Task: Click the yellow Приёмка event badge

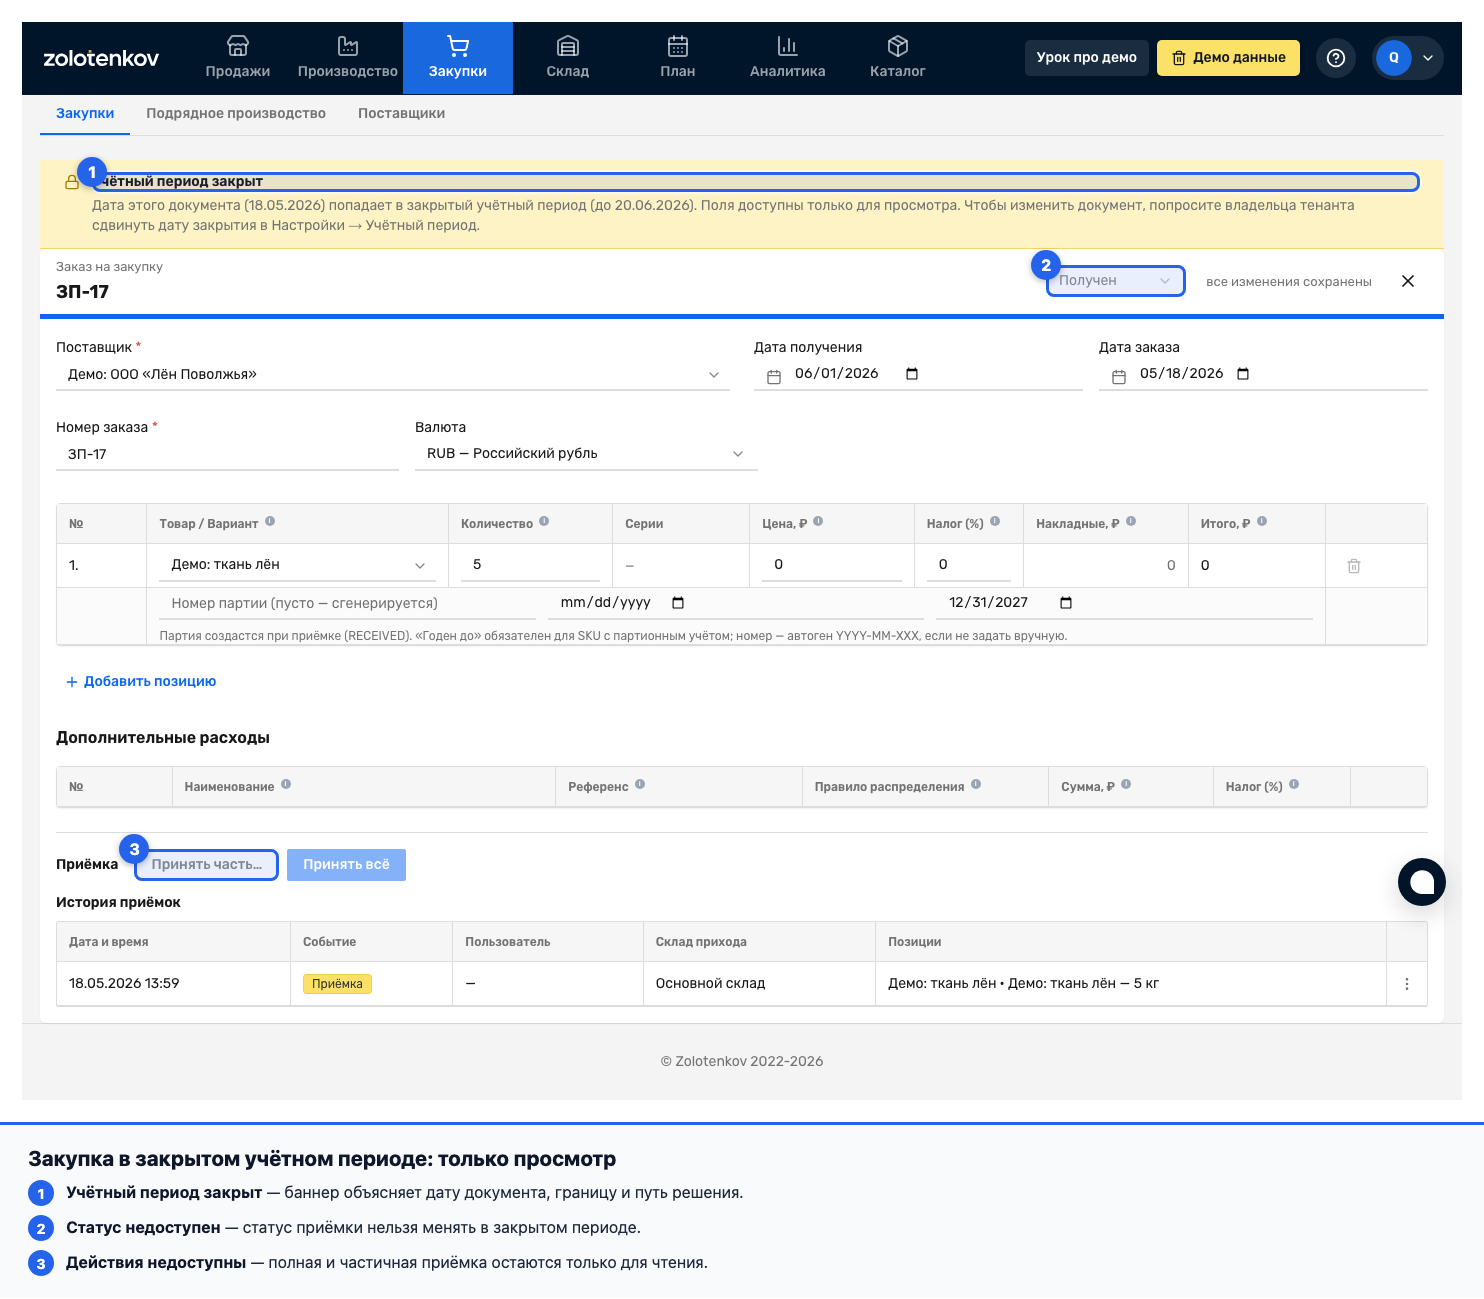Action: tap(337, 984)
